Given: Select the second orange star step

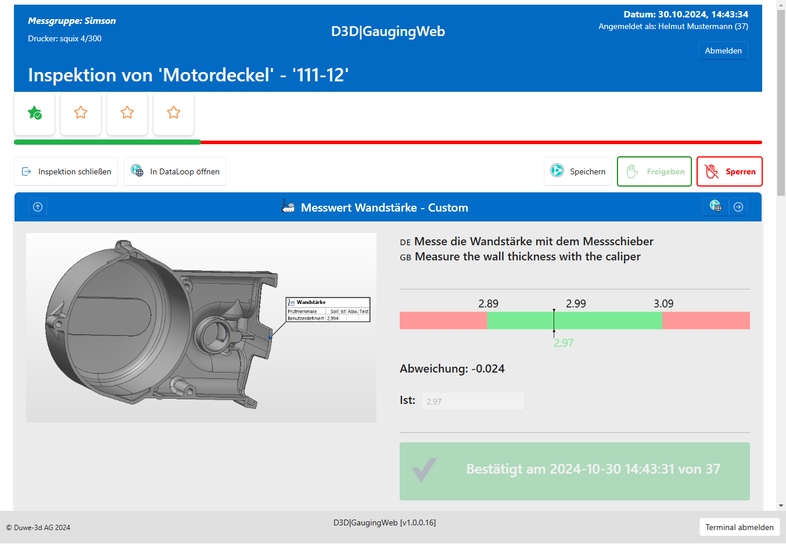Looking at the screenshot, I should [81, 113].
